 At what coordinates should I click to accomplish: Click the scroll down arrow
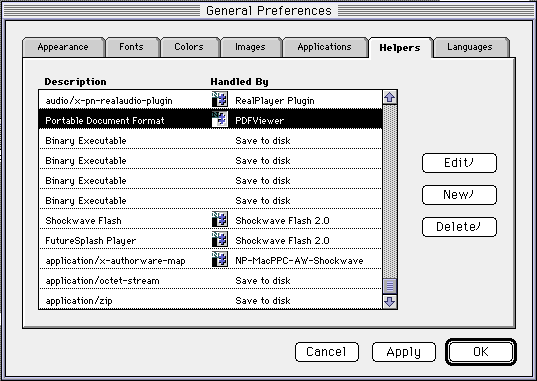coord(390,302)
